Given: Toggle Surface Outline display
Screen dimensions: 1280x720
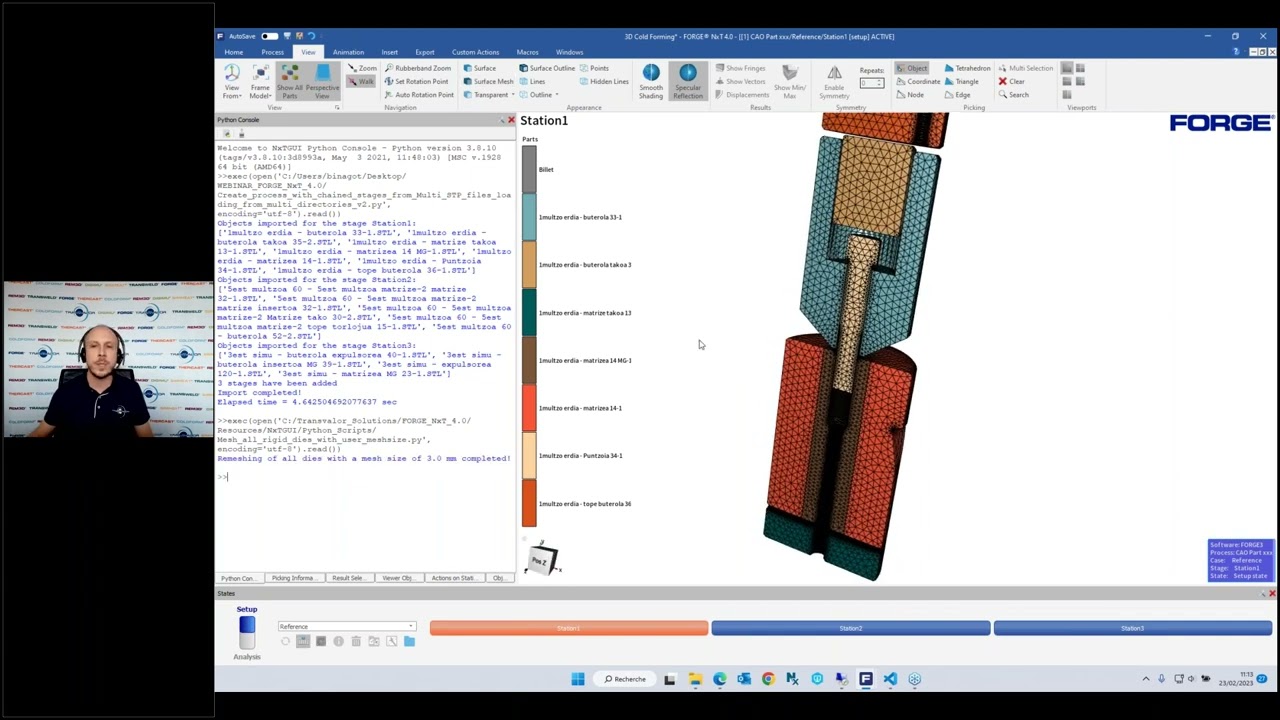Looking at the screenshot, I should point(546,68).
